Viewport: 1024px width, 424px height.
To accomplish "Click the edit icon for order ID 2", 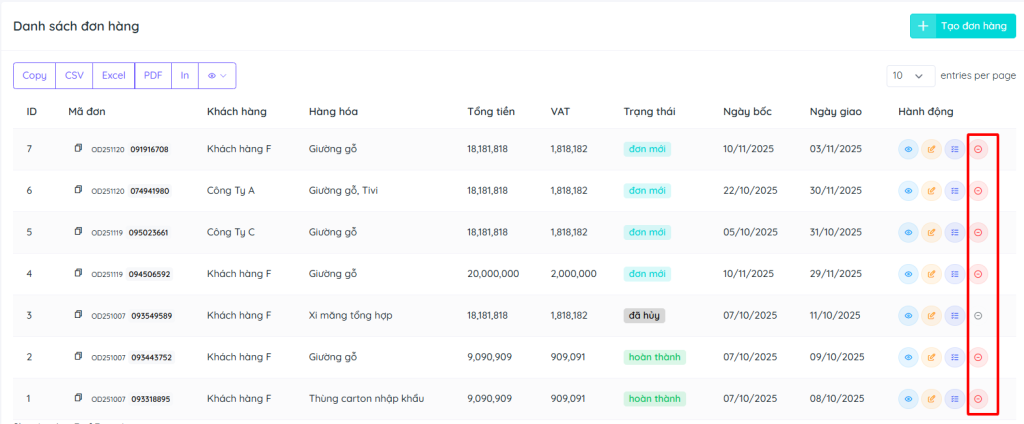I will tap(932, 356).
